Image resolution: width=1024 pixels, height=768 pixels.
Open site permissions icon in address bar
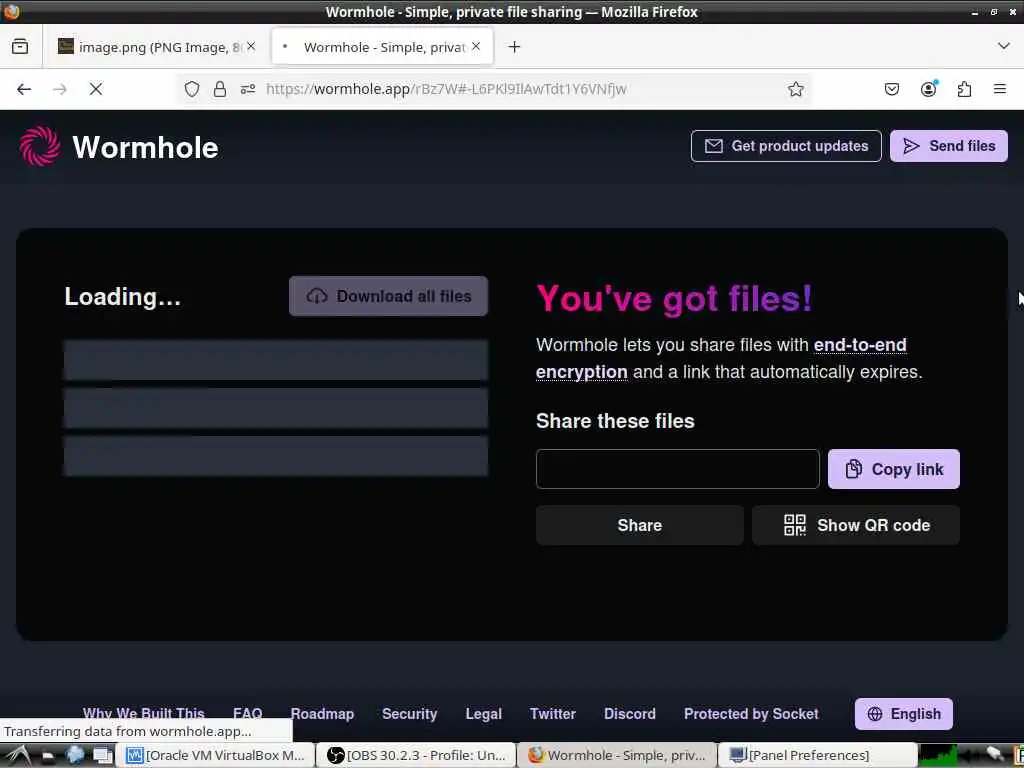248,89
